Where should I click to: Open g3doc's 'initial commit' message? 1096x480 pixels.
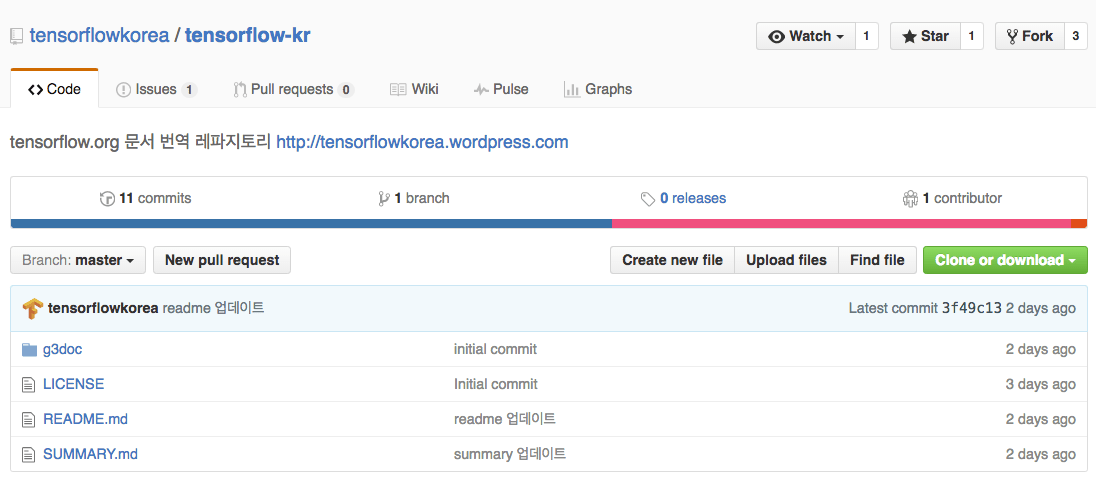pyautogui.click(x=496, y=349)
